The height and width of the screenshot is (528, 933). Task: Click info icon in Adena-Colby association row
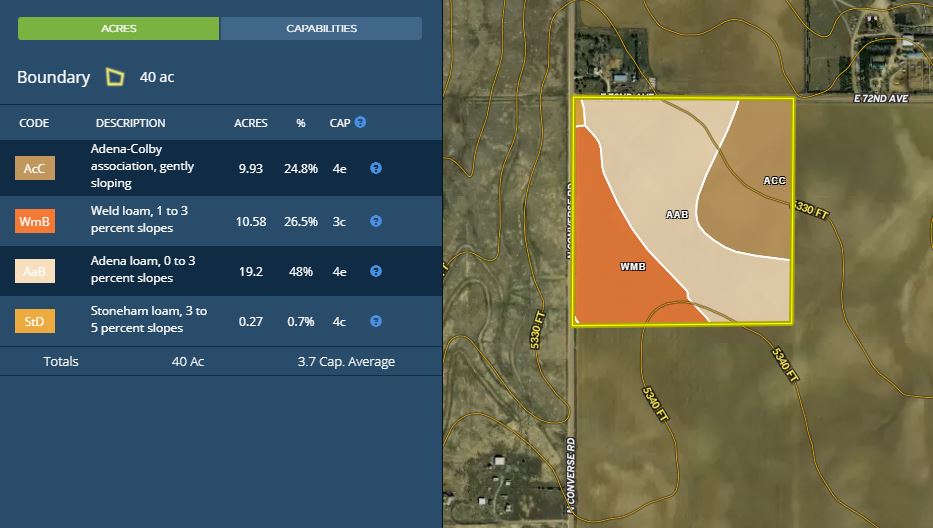(x=376, y=169)
